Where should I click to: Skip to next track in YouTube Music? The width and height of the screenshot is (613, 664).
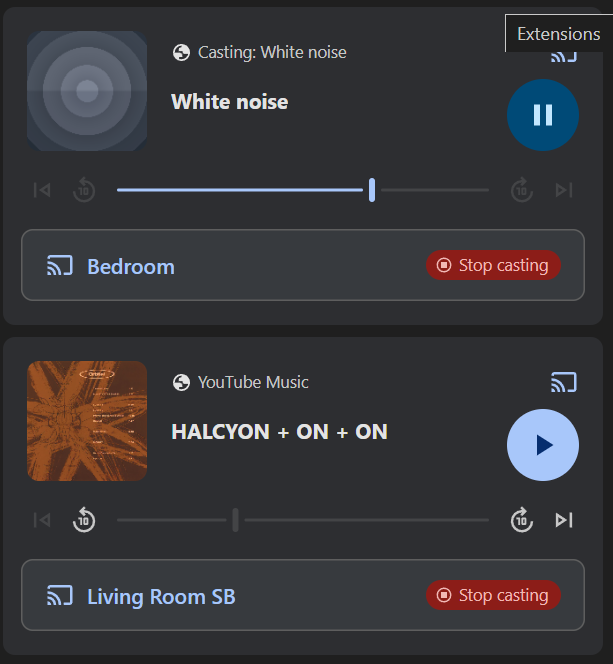pyautogui.click(x=564, y=520)
